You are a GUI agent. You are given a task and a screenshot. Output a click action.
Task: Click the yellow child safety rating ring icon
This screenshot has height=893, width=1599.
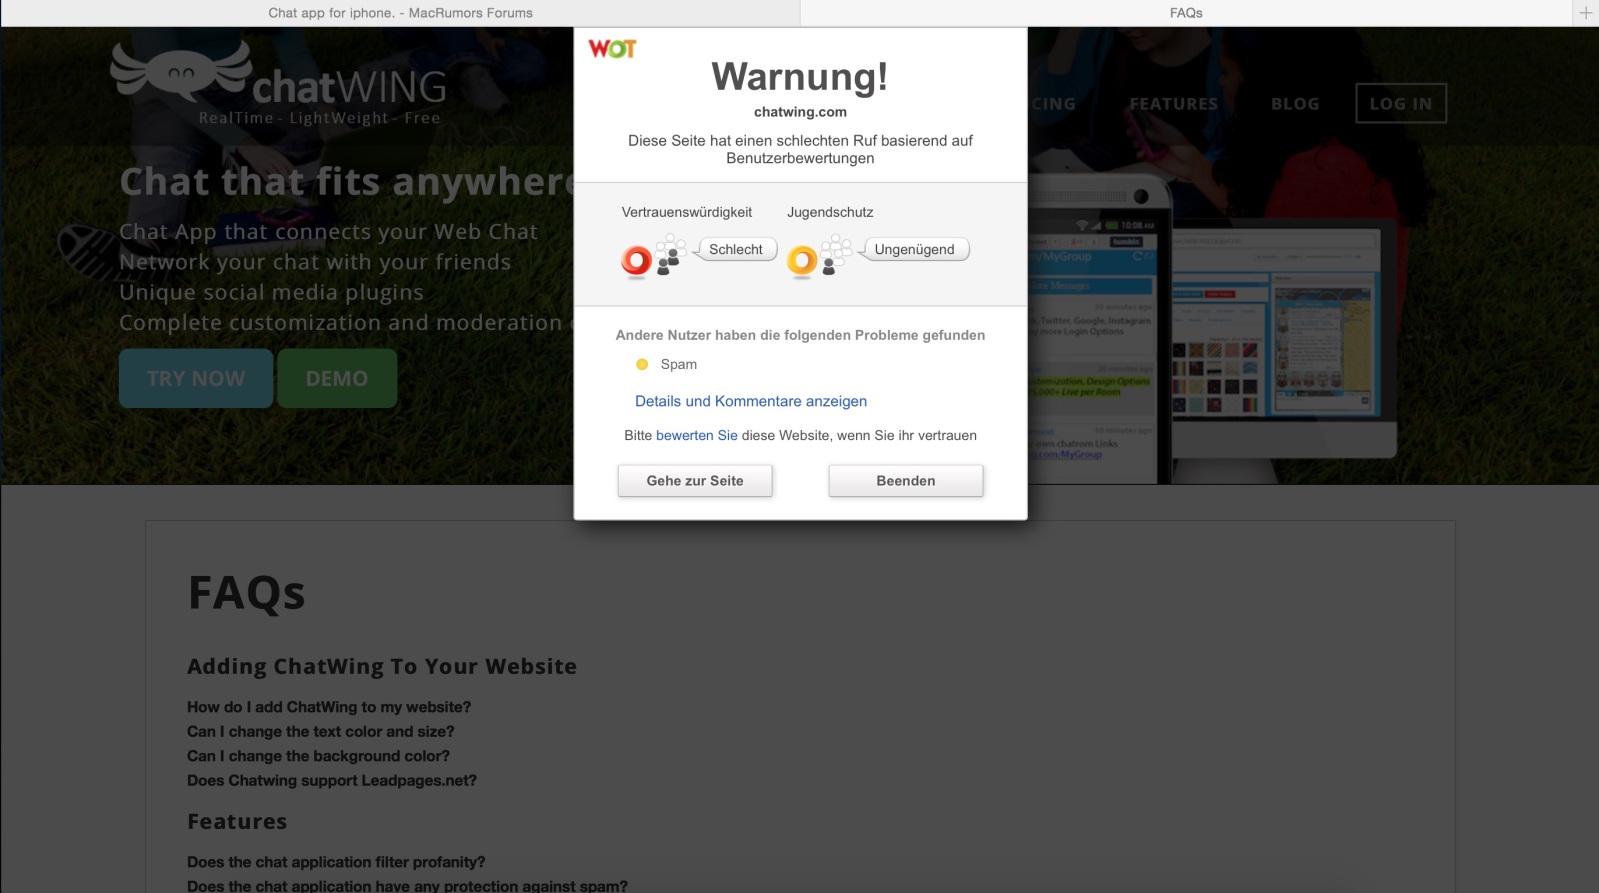(x=802, y=261)
